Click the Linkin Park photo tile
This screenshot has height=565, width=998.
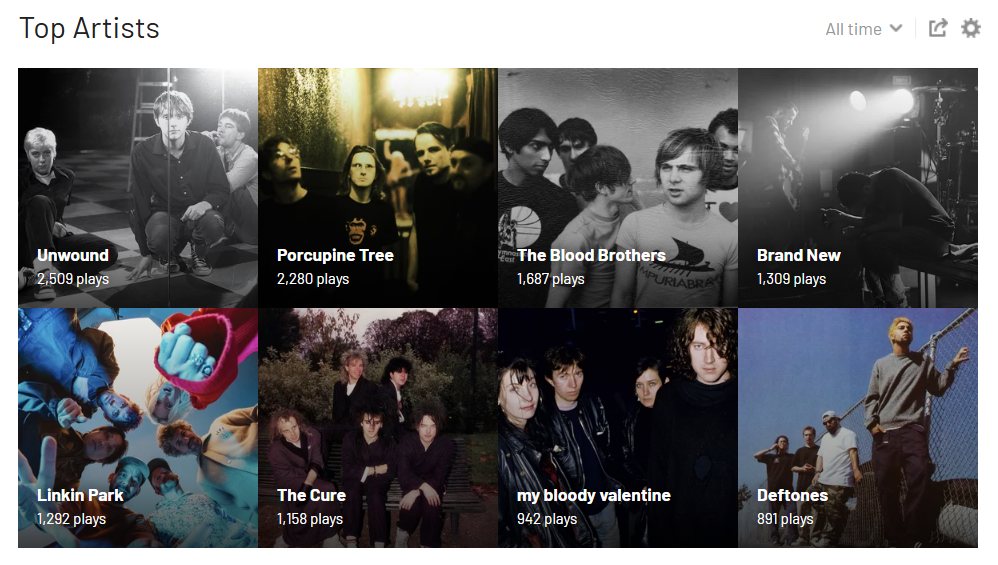(137, 428)
